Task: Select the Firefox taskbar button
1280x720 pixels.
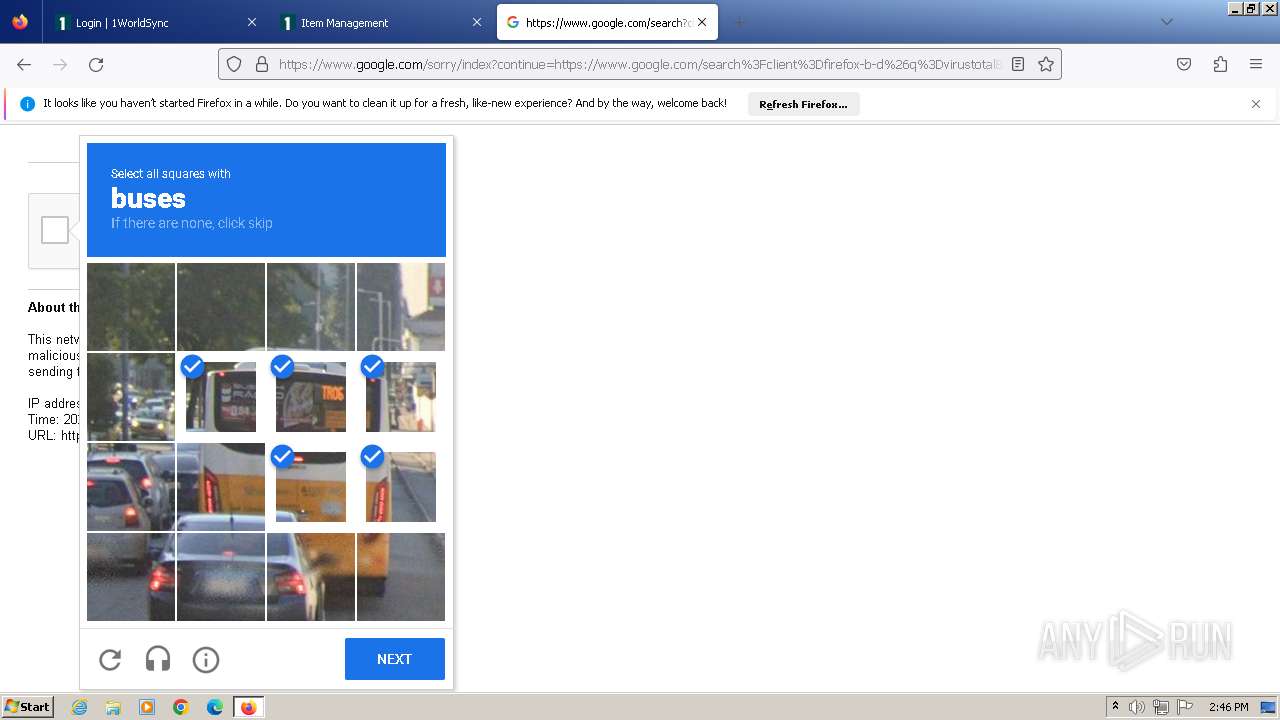Action: coord(249,707)
